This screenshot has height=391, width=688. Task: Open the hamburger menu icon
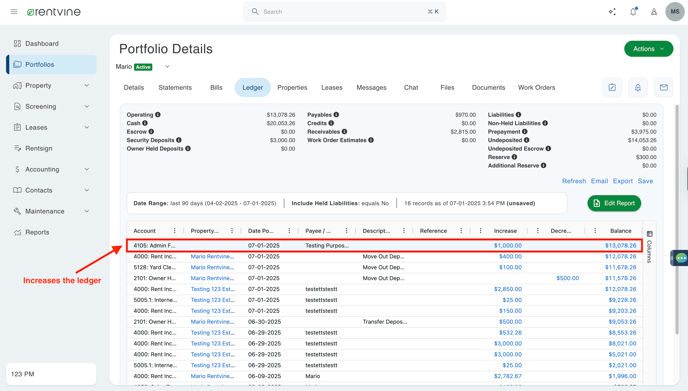click(x=14, y=12)
